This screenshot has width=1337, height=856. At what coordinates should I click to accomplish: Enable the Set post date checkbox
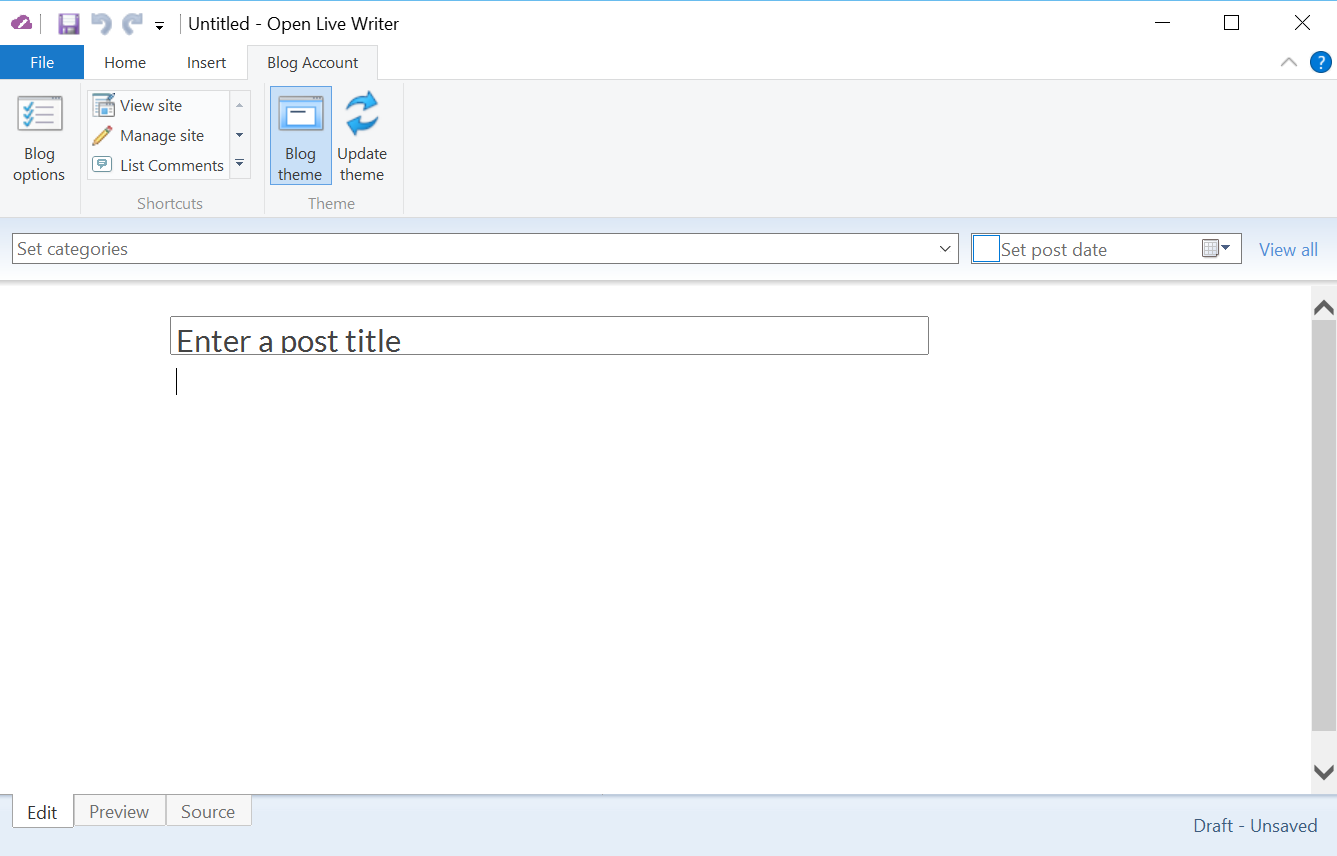point(986,249)
